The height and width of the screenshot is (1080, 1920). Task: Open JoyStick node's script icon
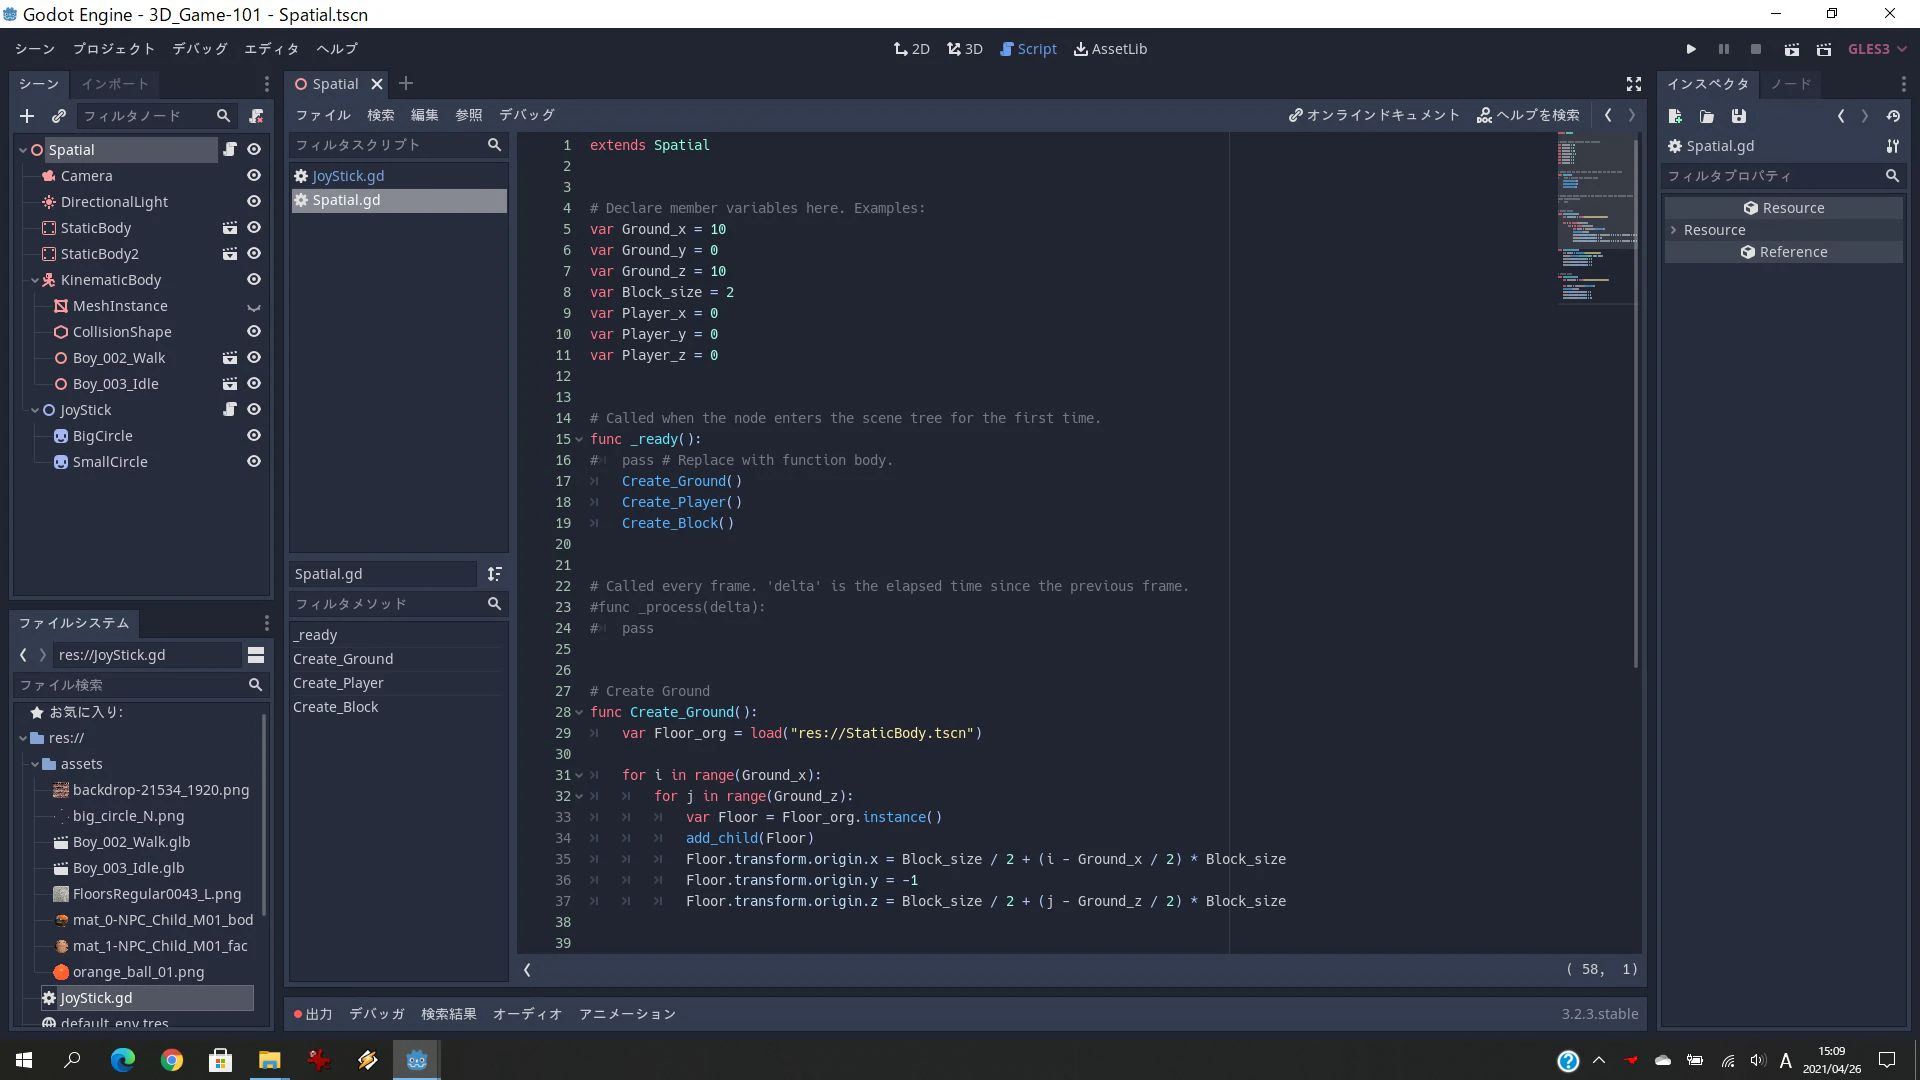pyautogui.click(x=230, y=409)
